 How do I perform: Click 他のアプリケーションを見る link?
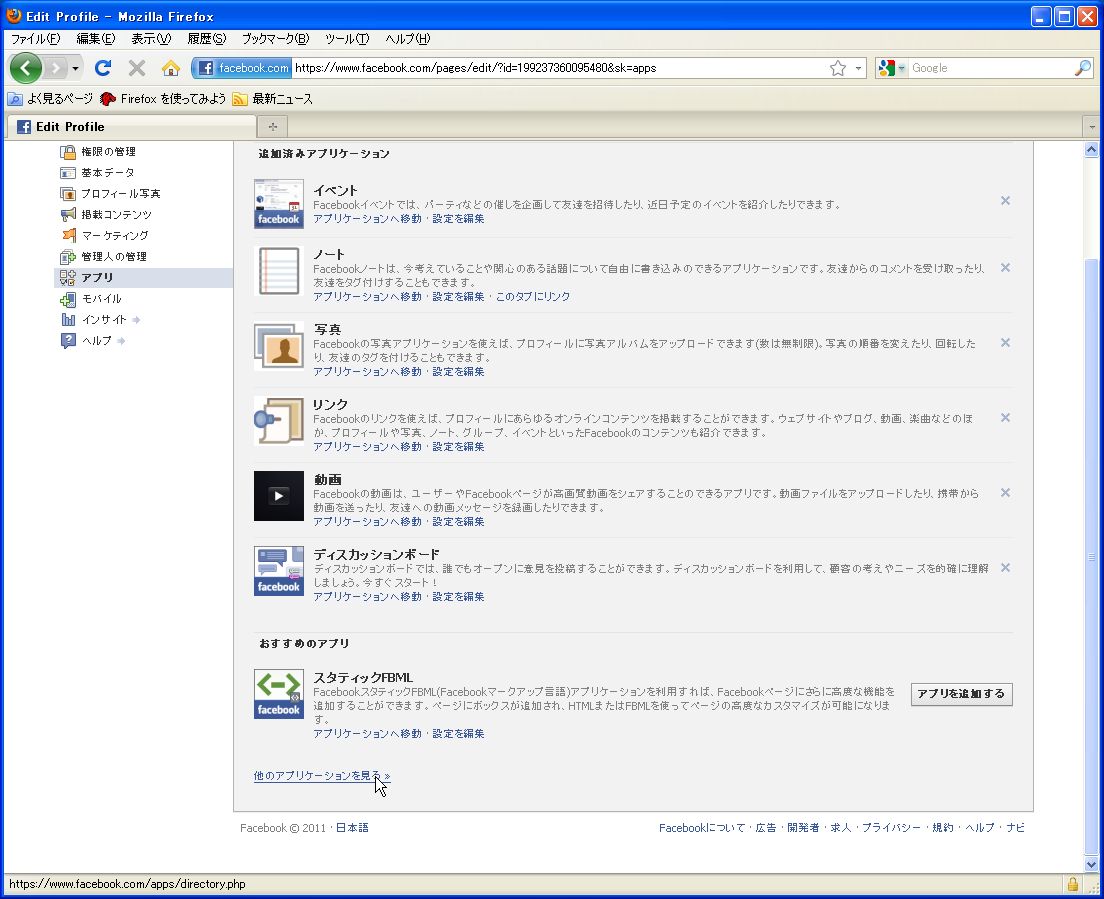(x=322, y=776)
